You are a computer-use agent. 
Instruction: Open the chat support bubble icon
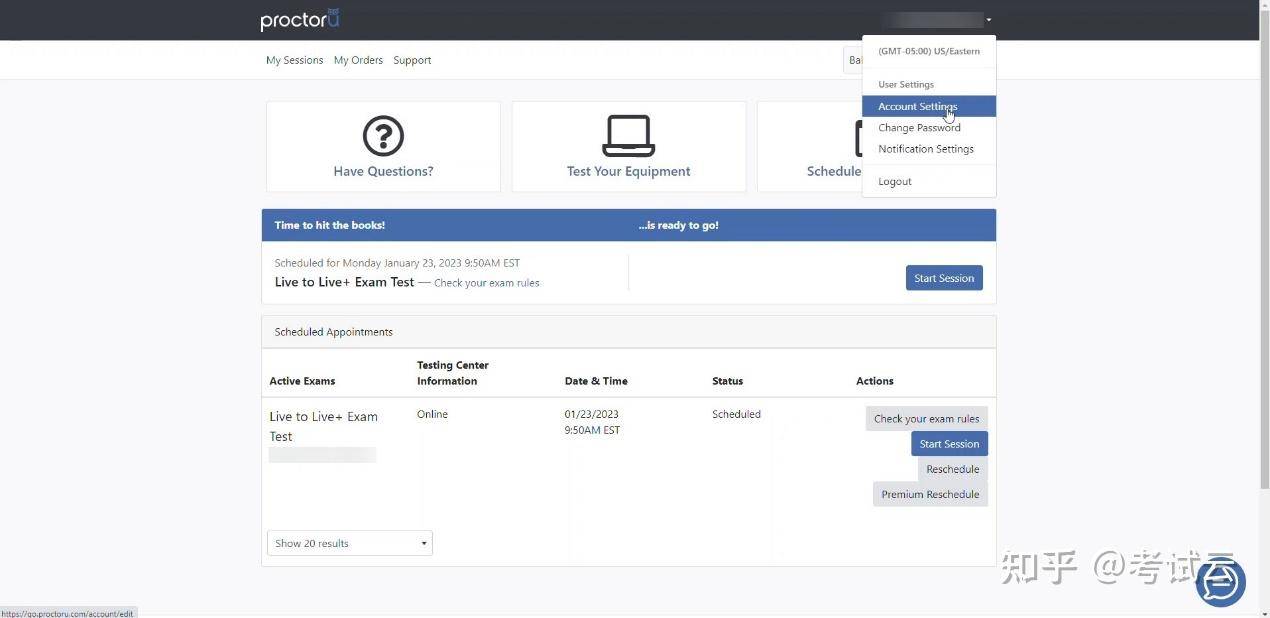(x=1221, y=582)
